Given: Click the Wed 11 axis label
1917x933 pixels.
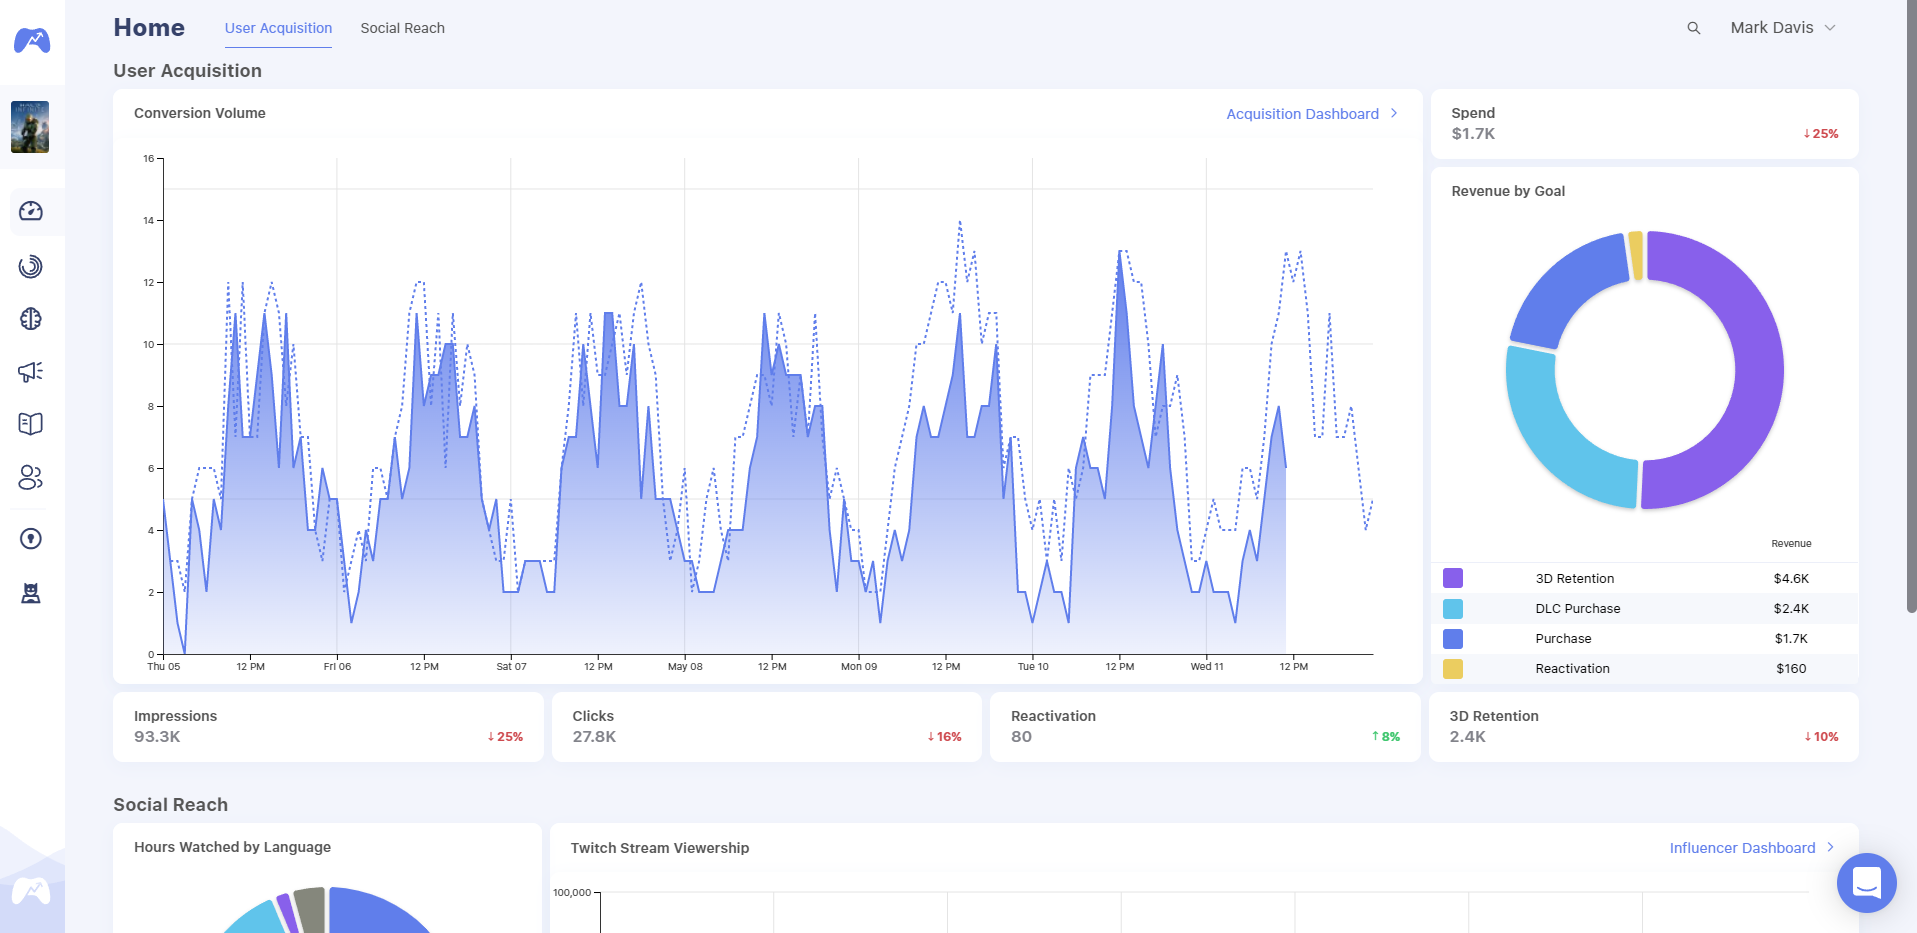Looking at the screenshot, I should pos(1207,667).
